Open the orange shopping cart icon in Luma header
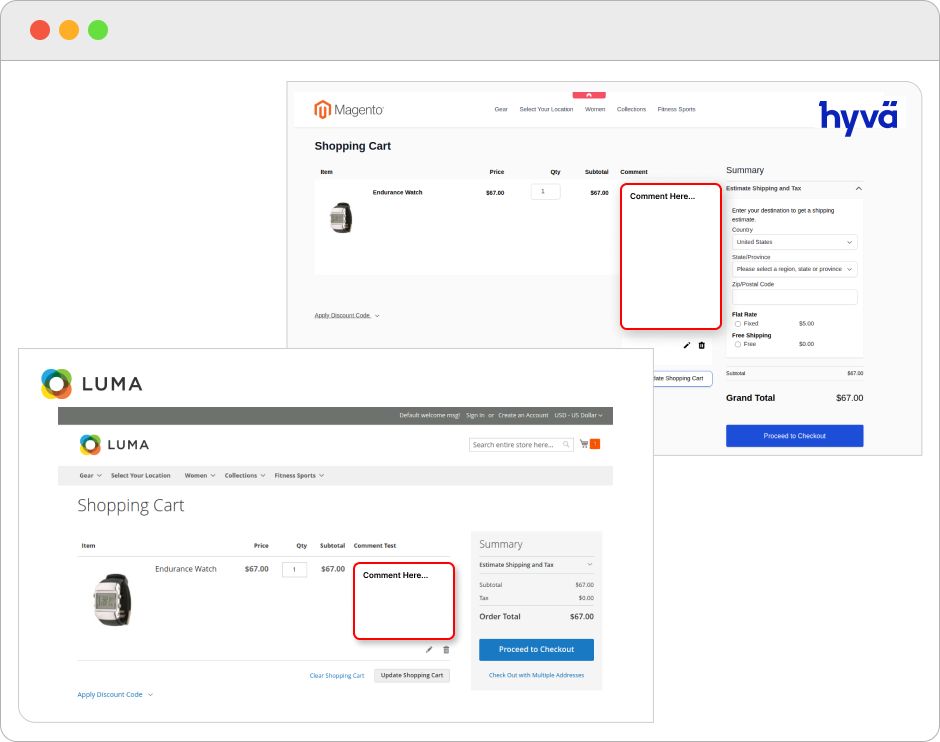Viewport: 940px width, 742px height. coord(594,444)
